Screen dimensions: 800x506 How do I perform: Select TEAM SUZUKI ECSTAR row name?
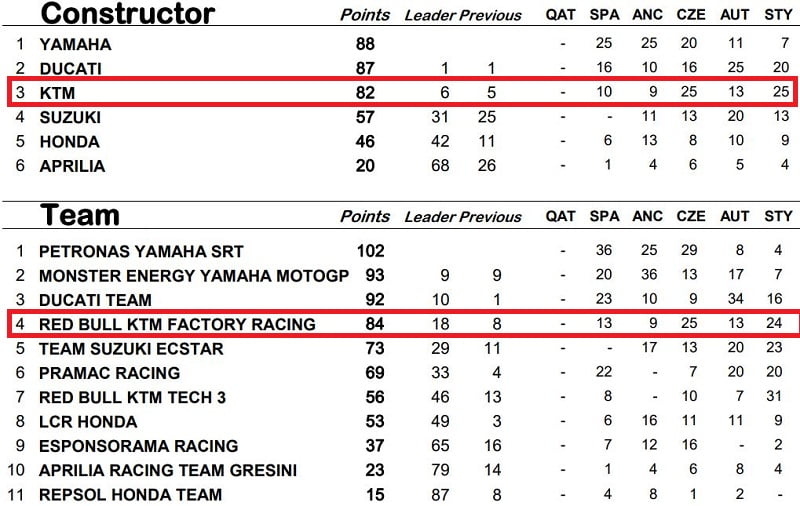131,349
